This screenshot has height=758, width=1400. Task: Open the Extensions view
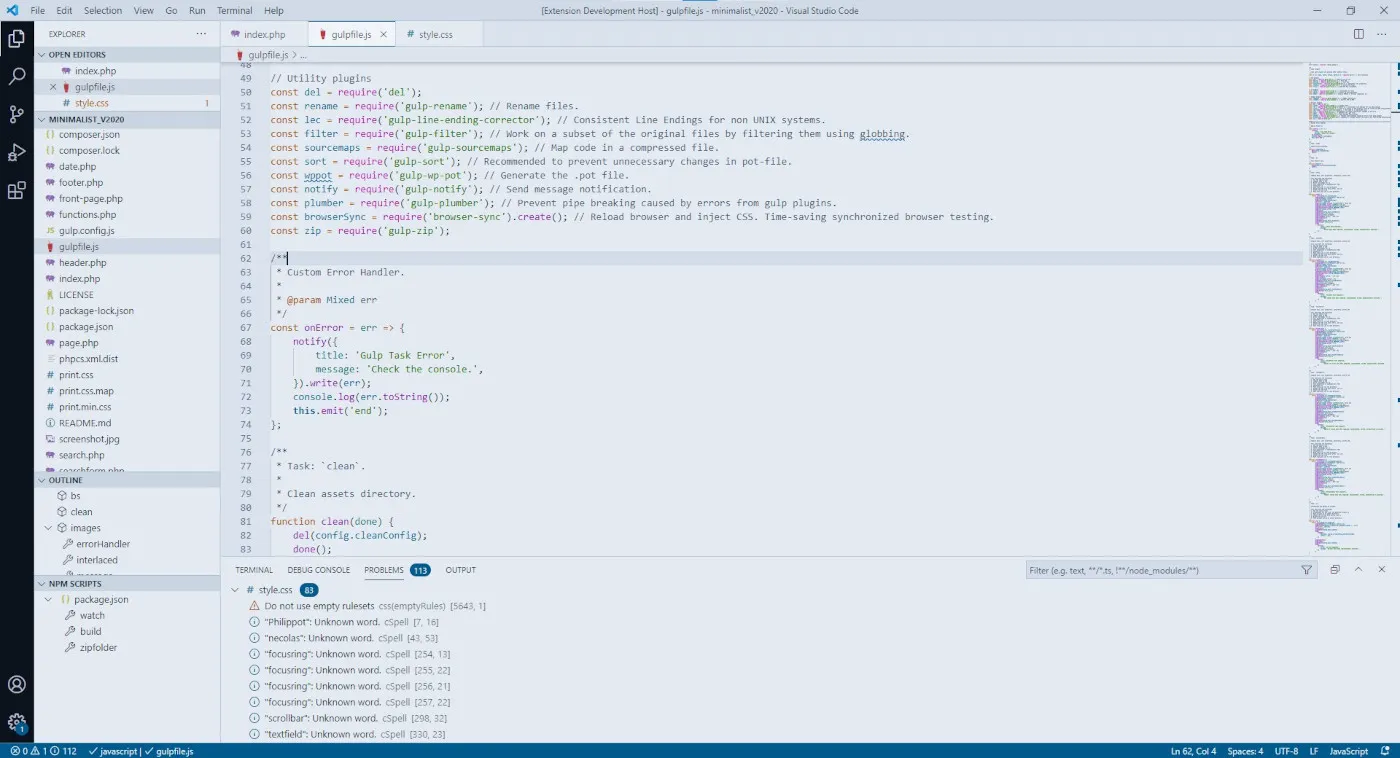click(x=17, y=190)
